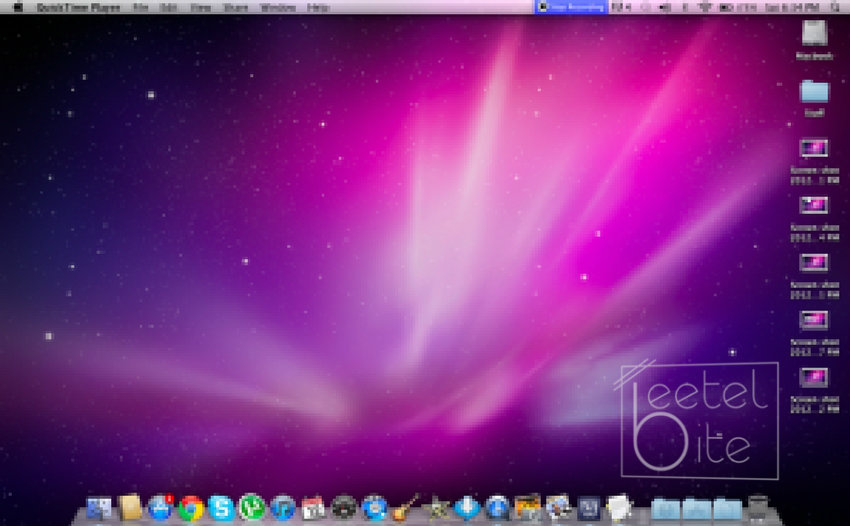Open the QuickTime Player menu
The width and height of the screenshot is (850, 526).
point(78,8)
